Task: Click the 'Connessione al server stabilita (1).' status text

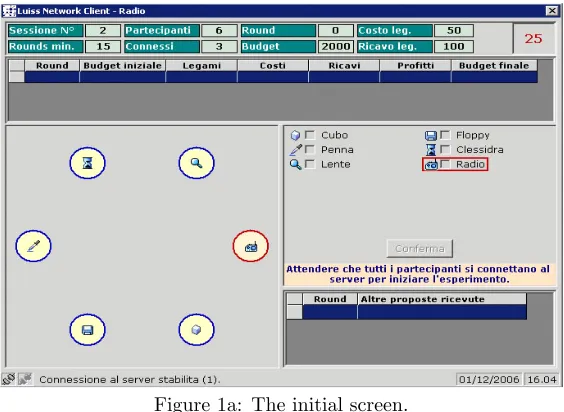Action: click(130, 379)
